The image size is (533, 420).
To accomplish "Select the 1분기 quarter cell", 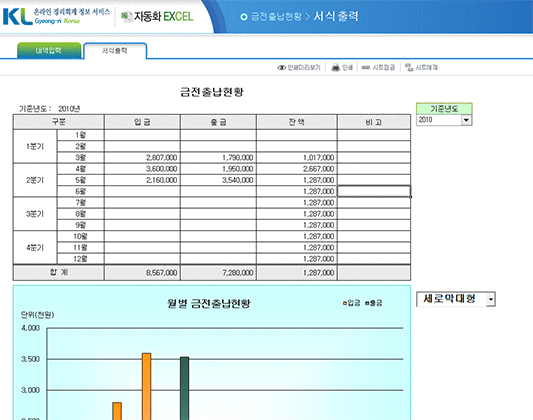I will pyautogui.click(x=35, y=146).
